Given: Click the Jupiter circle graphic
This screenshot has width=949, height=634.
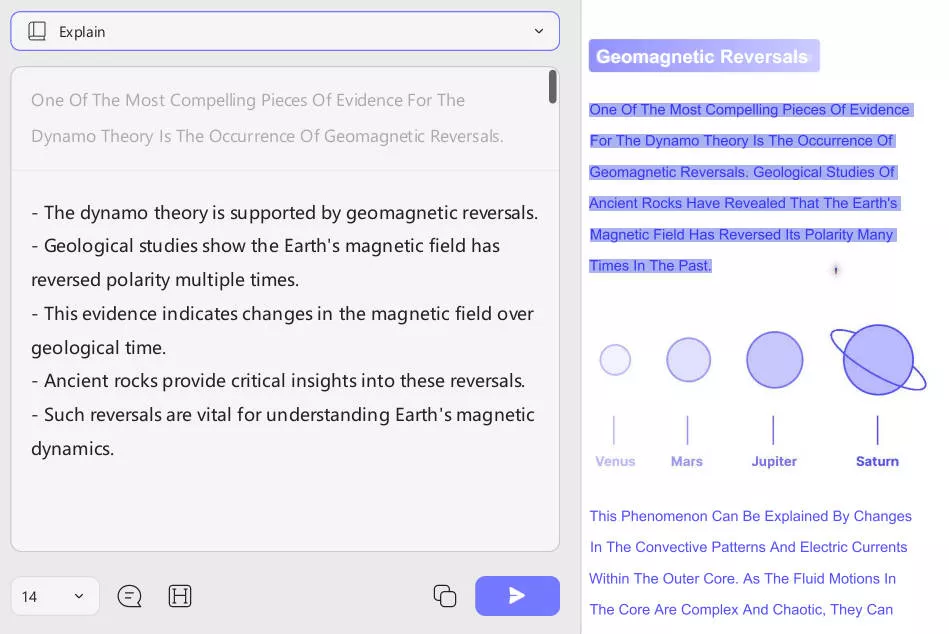Looking at the screenshot, I should point(774,360).
